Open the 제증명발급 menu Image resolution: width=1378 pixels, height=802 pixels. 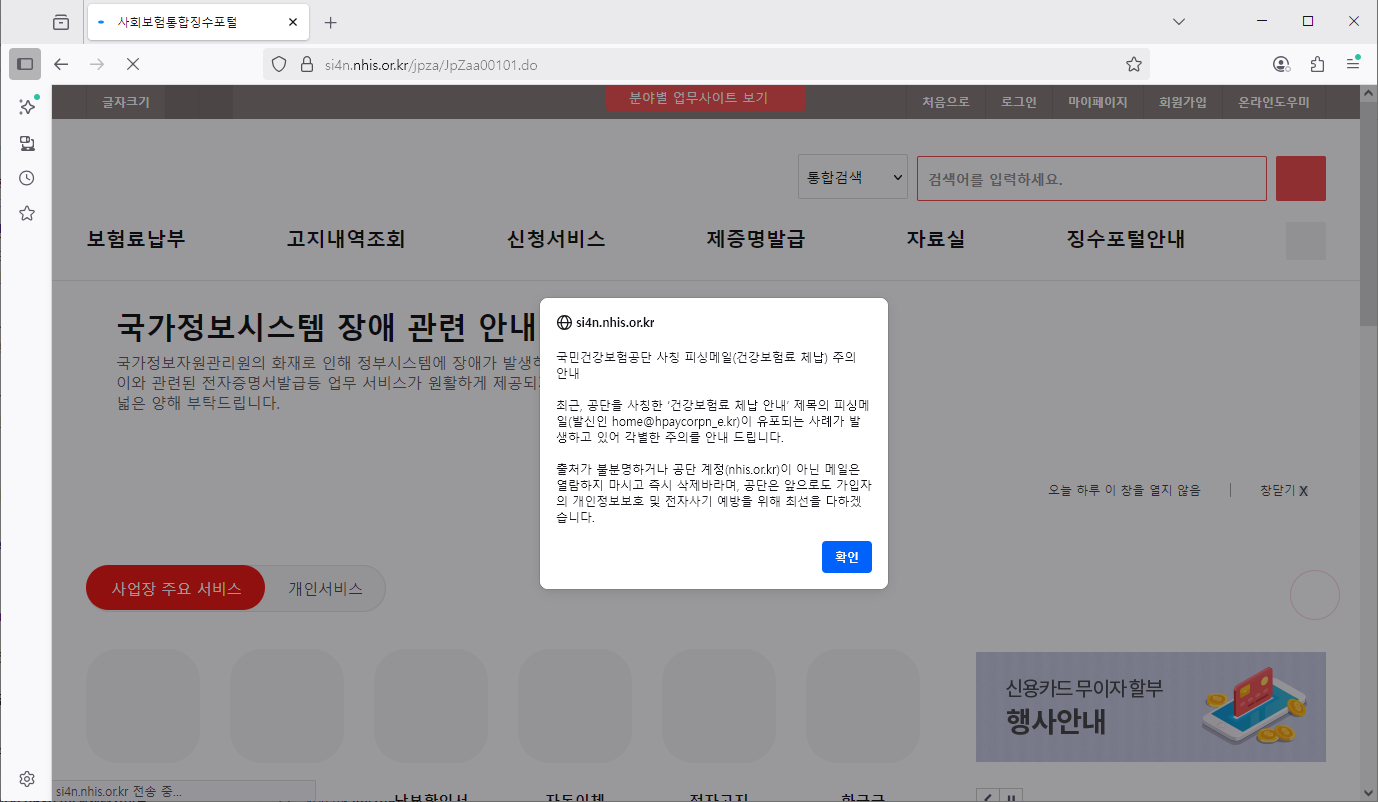click(755, 239)
